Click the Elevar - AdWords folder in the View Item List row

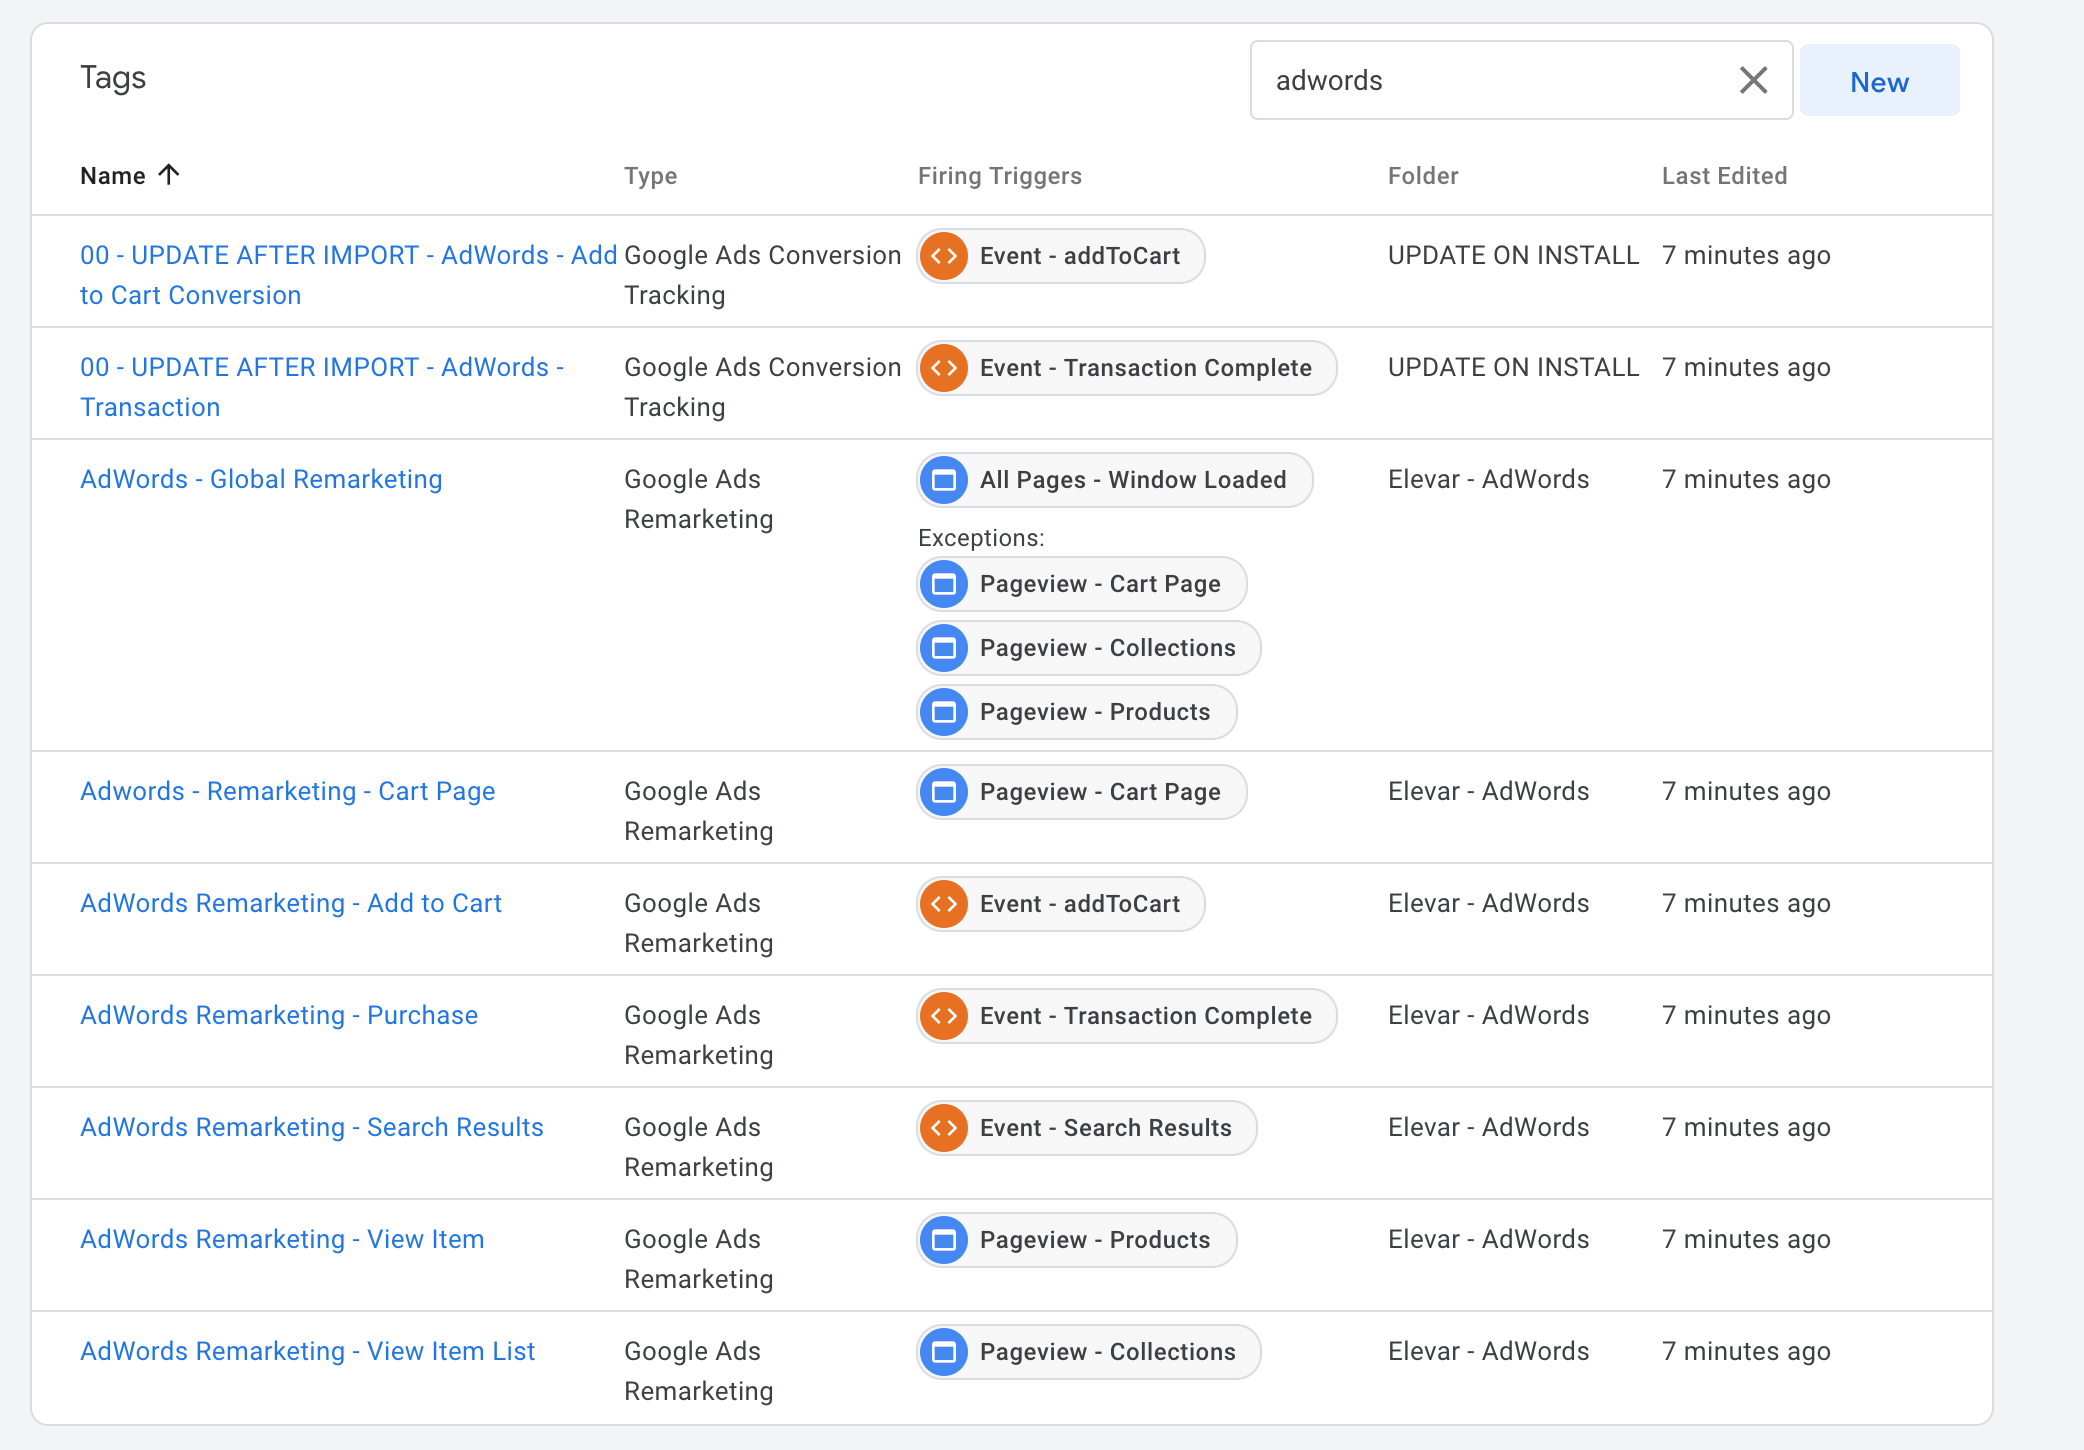(1488, 1351)
